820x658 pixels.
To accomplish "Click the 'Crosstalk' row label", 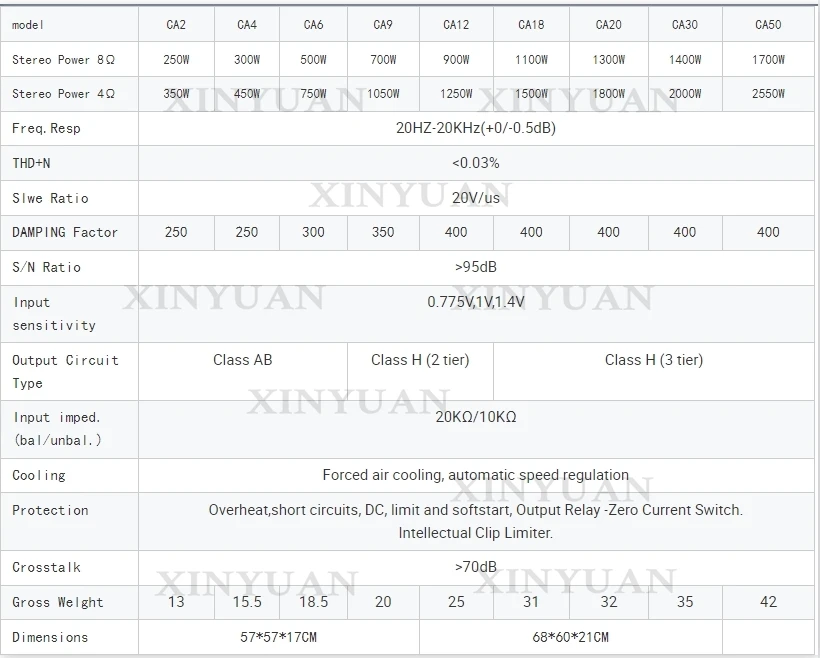I will [x=46, y=568].
